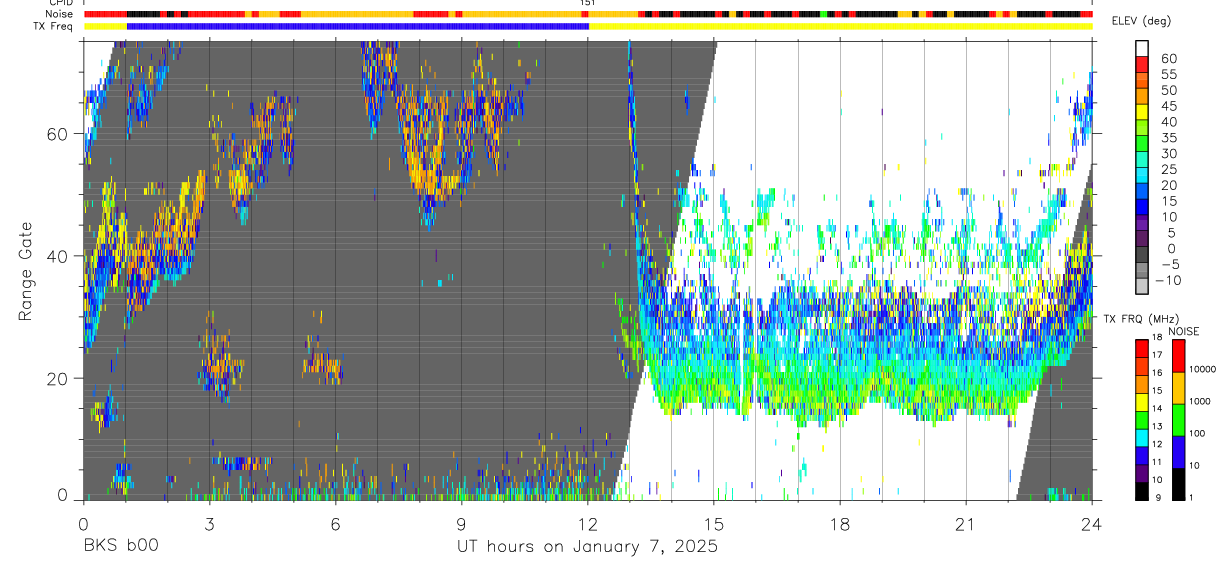Image resolution: width=1228 pixels, height=567 pixels.
Task: Click ELEV legend value '25'
Action: point(1169,169)
